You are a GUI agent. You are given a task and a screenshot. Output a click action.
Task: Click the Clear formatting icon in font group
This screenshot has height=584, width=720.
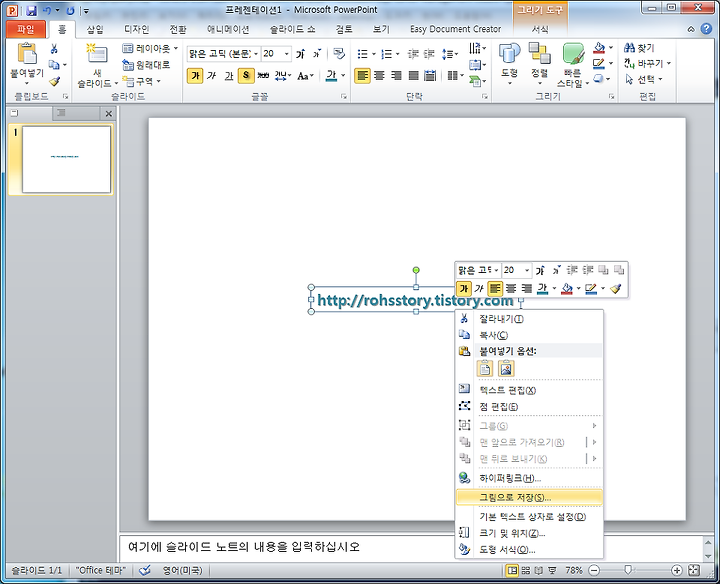(x=339, y=54)
